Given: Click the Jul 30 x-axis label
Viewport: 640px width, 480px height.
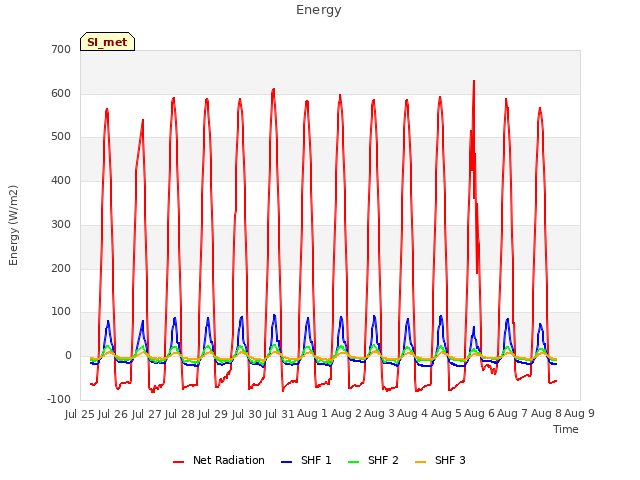Looking at the screenshot, I should 247,414.
